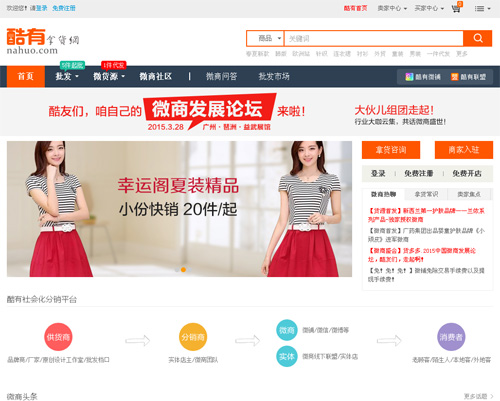Expand the 卖家中心 dropdown
The width and height of the screenshot is (500, 401).
[392, 8]
